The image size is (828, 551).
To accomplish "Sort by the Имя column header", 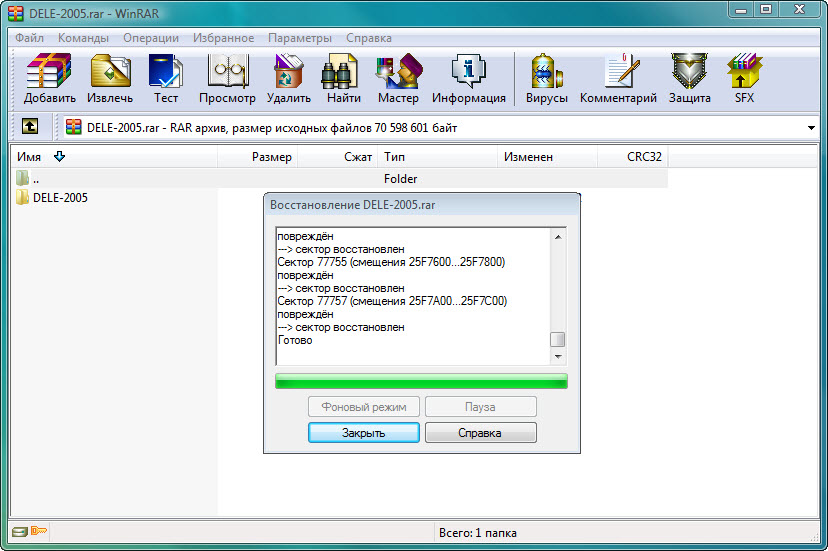I will pos(114,157).
